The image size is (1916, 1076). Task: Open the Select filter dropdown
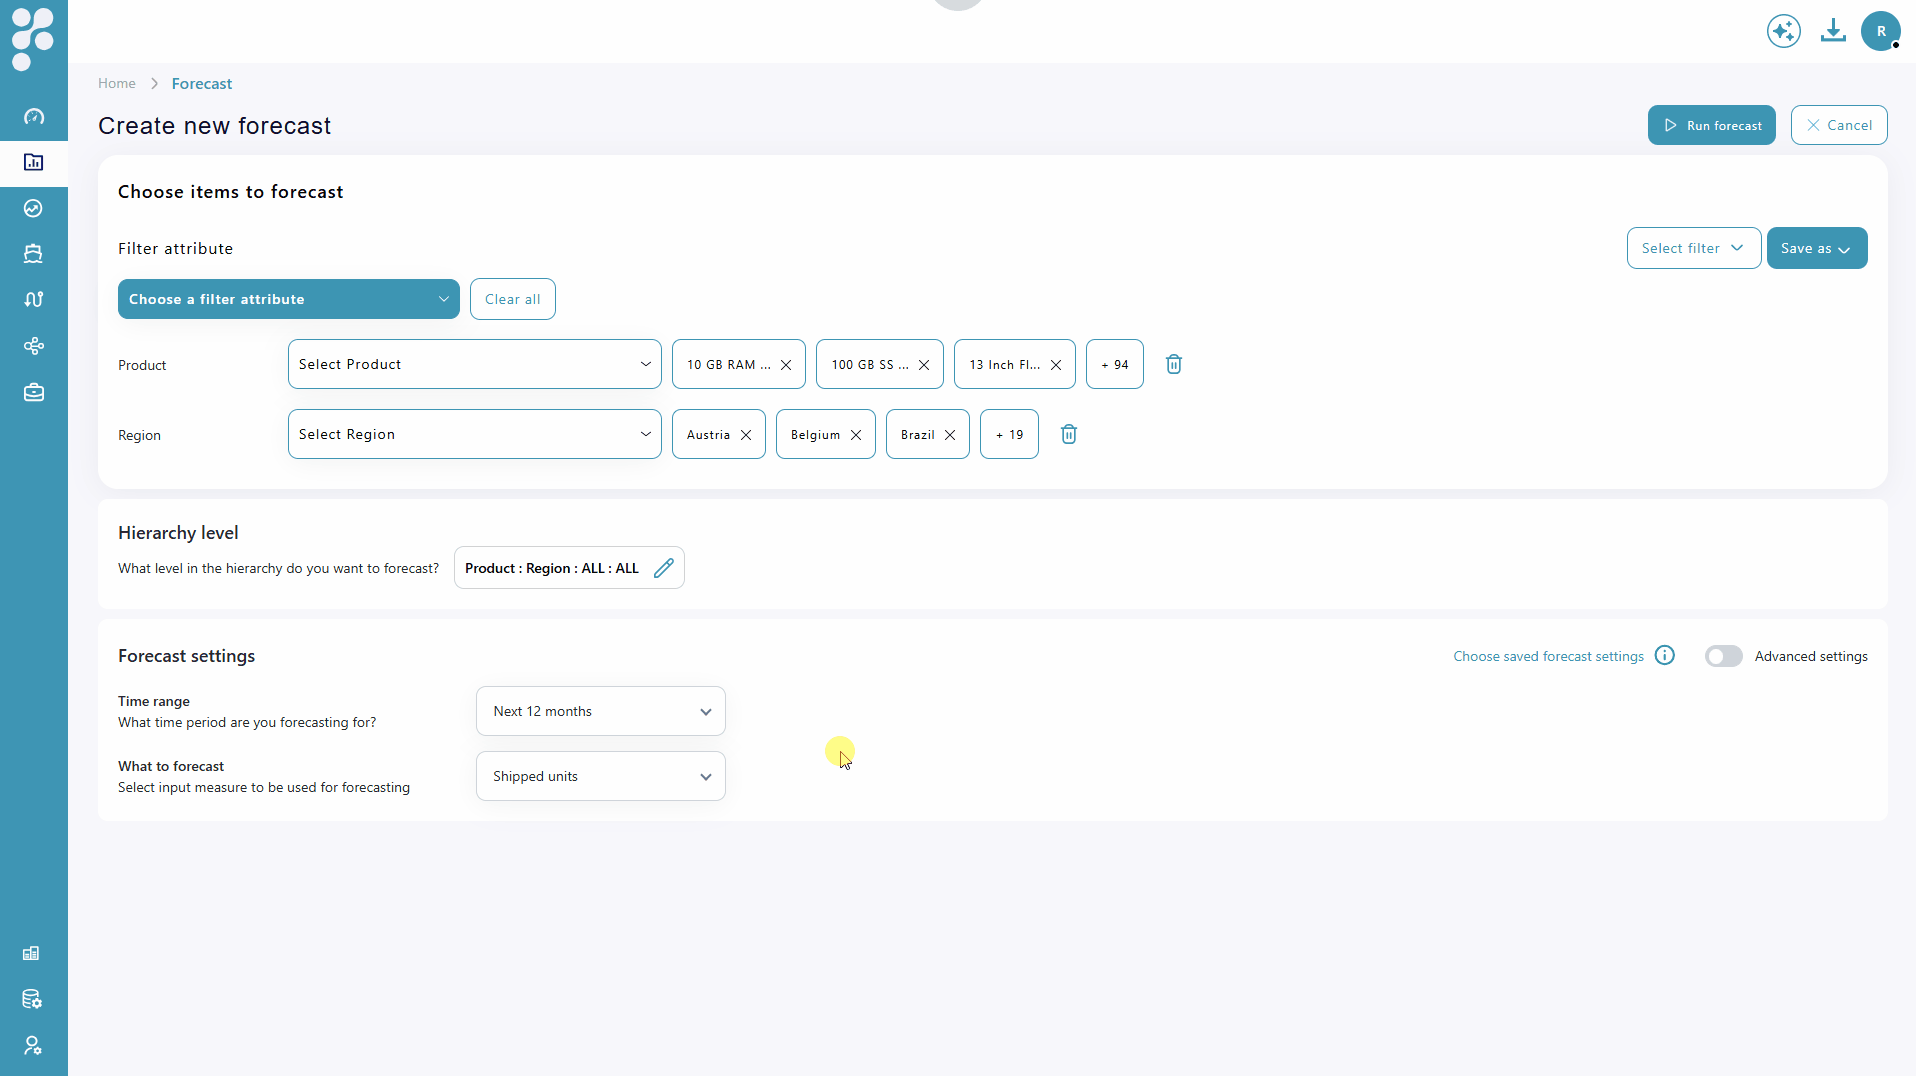pyautogui.click(x=1694, y=248)
